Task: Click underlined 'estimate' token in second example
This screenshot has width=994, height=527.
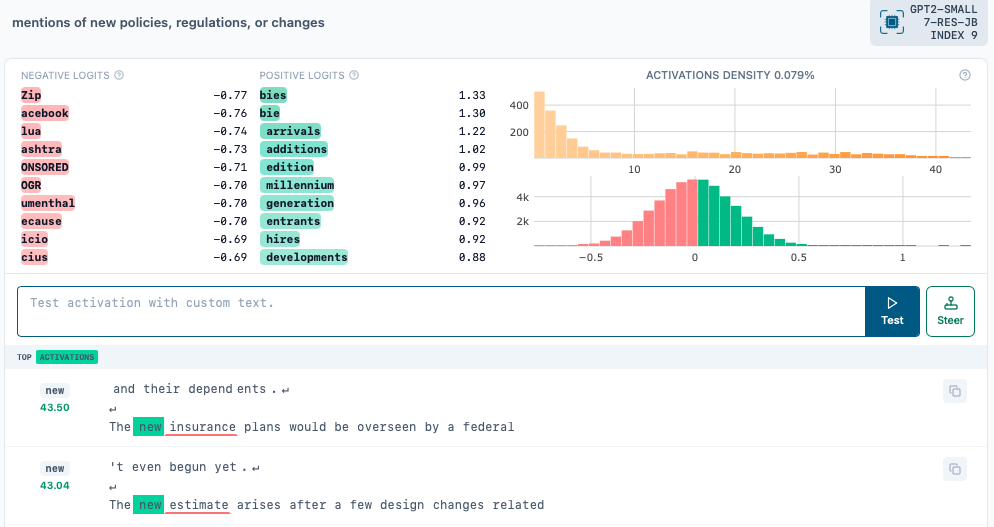Action: (199, 505)
